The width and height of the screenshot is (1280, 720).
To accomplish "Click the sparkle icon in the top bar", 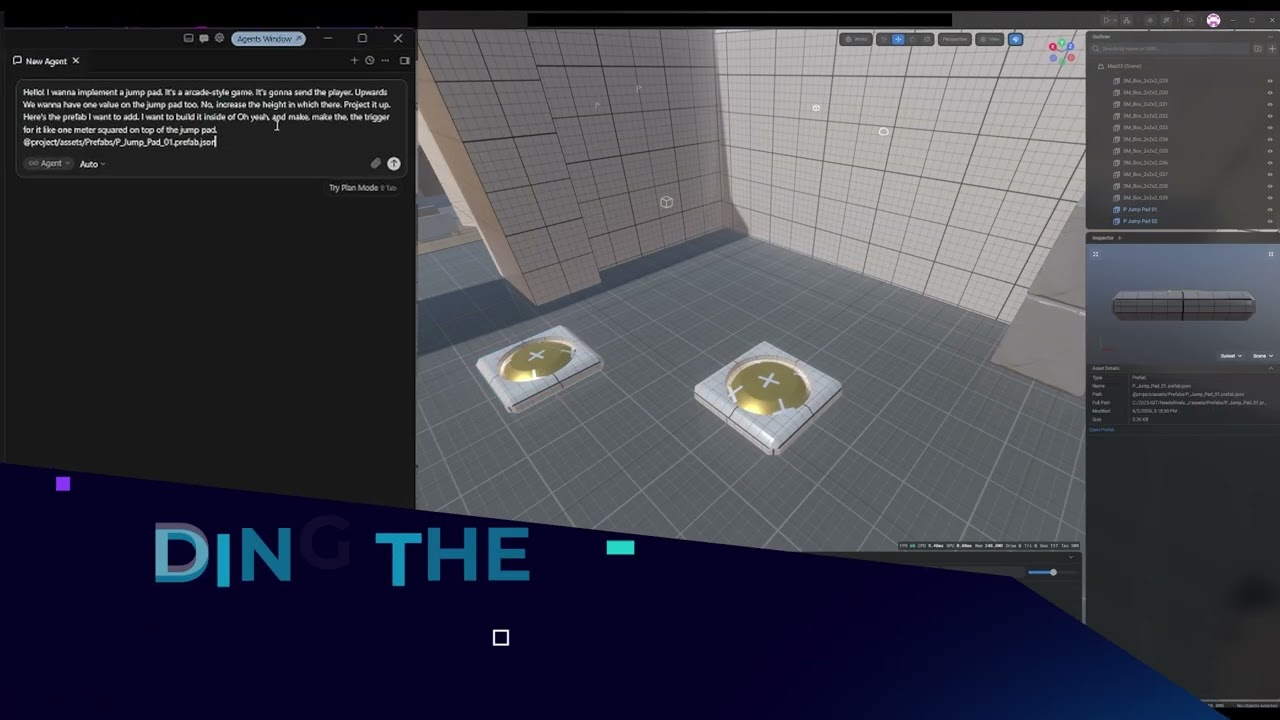I will (x=1150, y=20).
